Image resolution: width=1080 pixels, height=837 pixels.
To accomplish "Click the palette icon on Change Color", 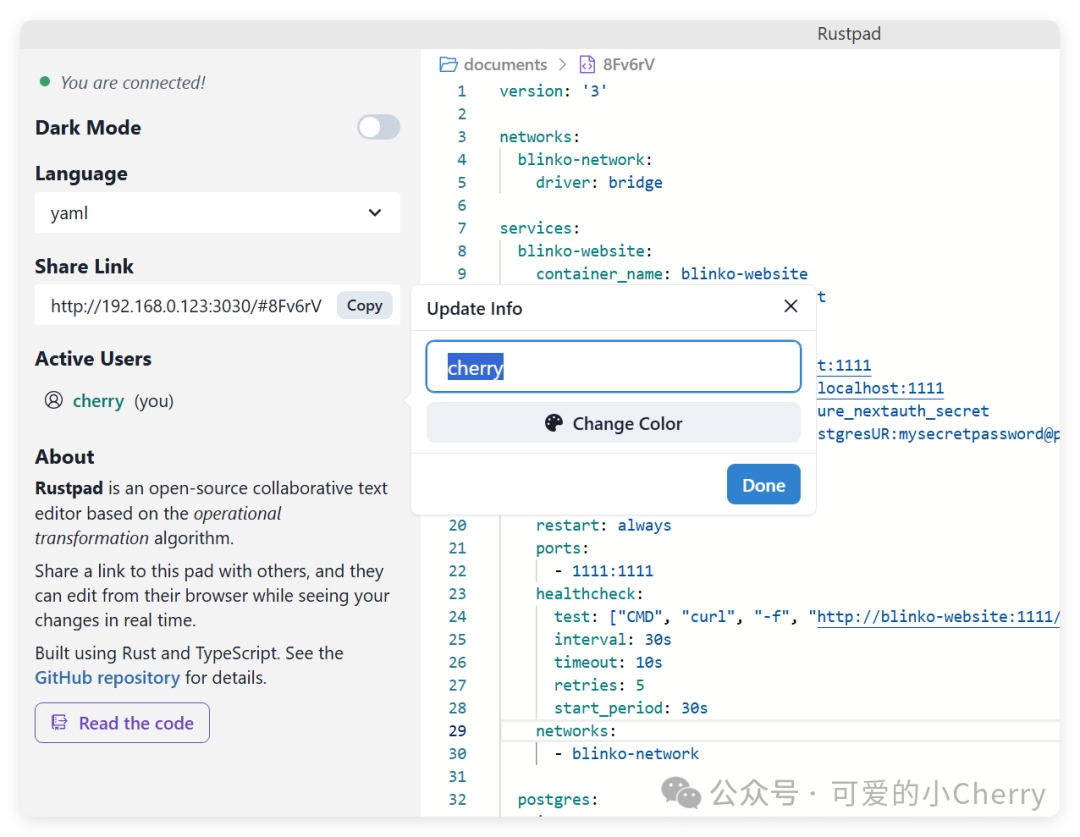I will (x=554, y=423).
